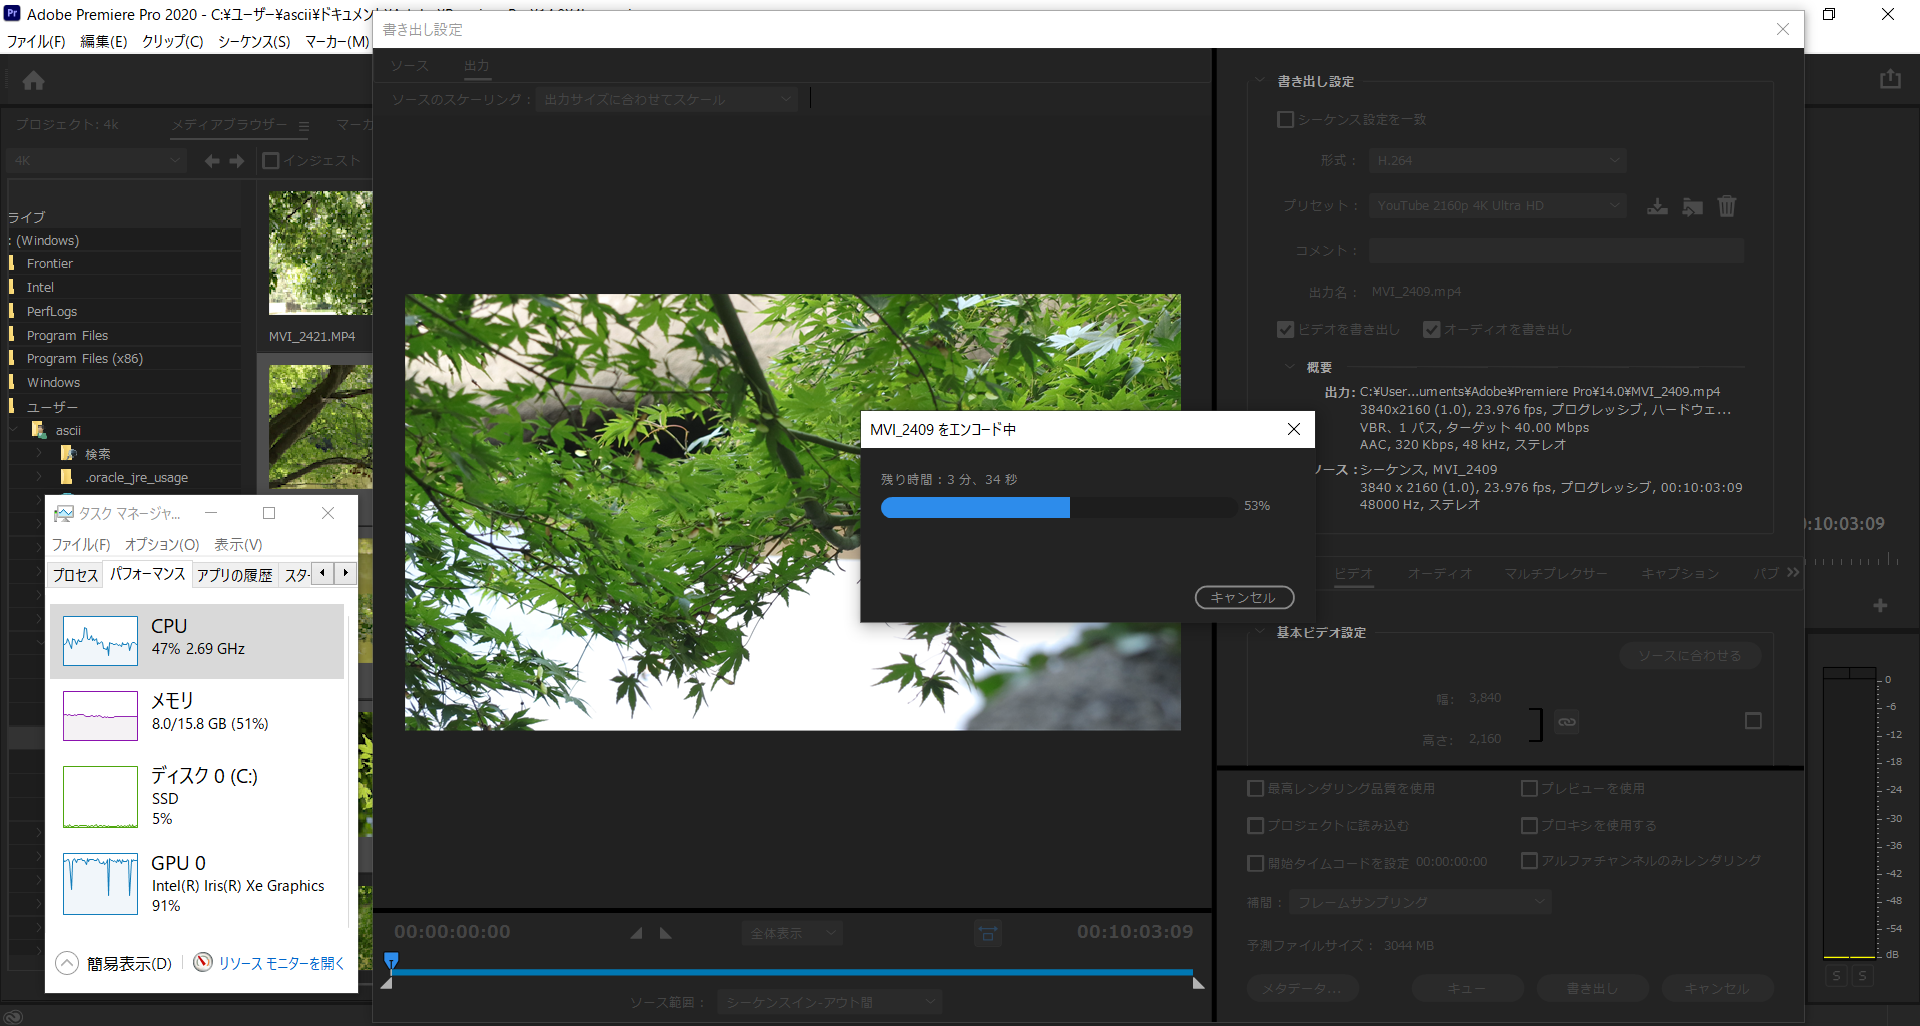The height and width of the screenshot is (1026, 1920).
Task: Cancel the MVI_2409 encoding
Action: [1244, 597]
